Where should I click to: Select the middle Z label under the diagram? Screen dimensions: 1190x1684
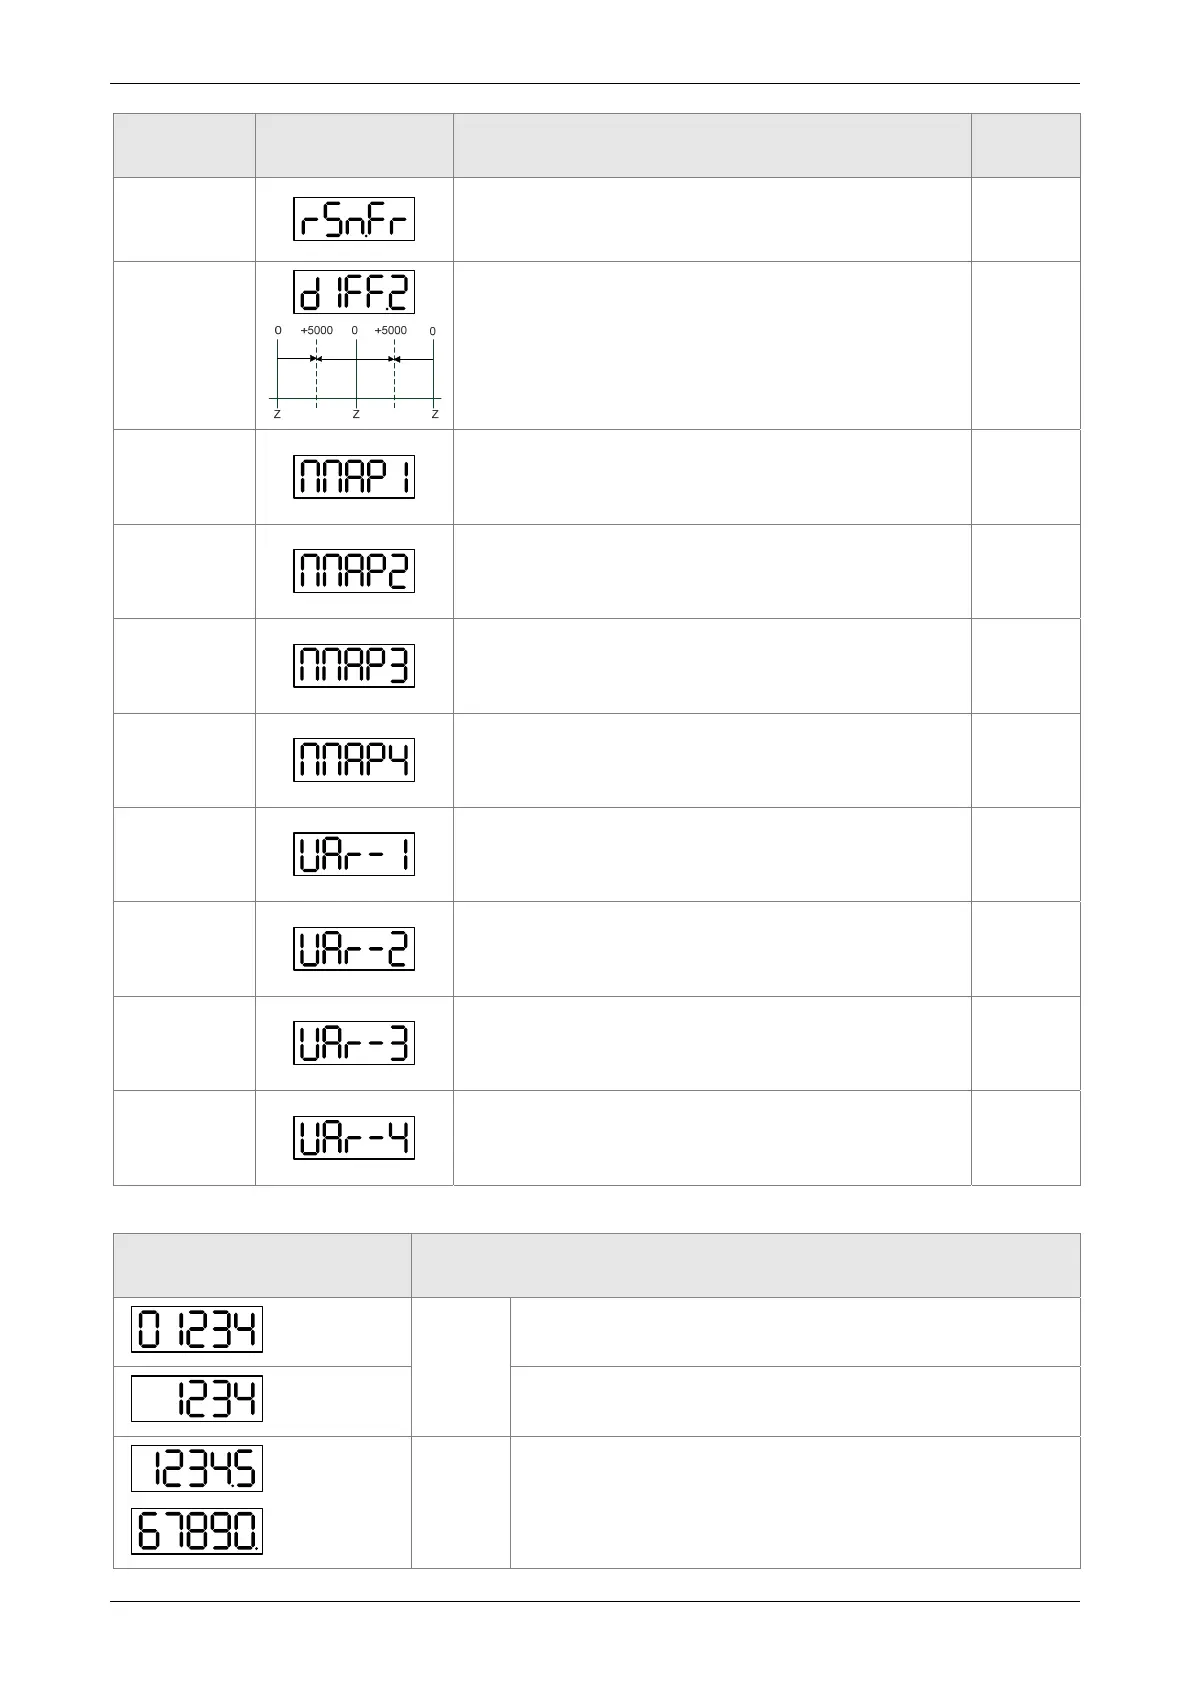click(x=356, y=414)
